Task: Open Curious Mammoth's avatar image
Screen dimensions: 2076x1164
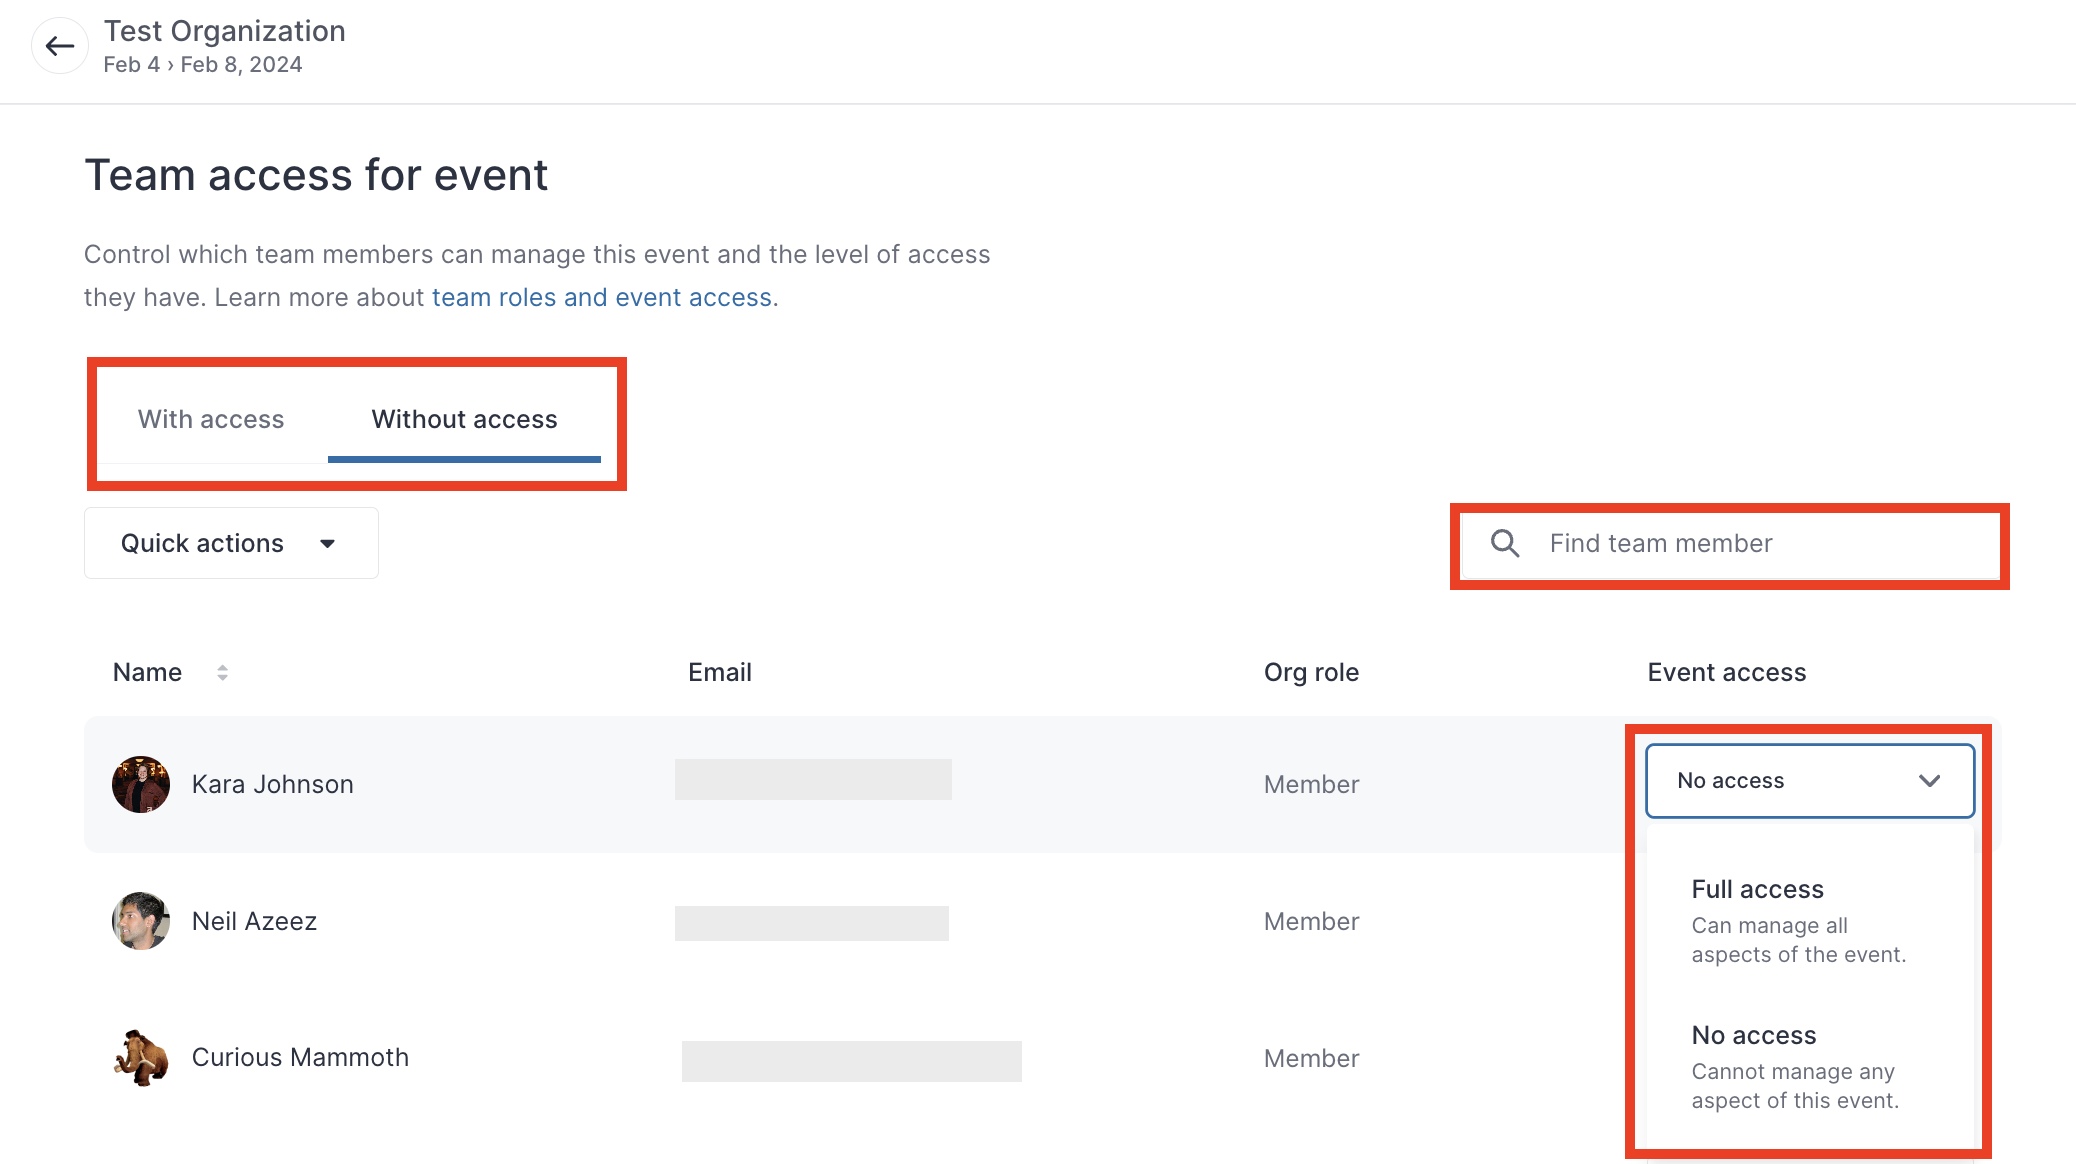Action: point(141,1057)
